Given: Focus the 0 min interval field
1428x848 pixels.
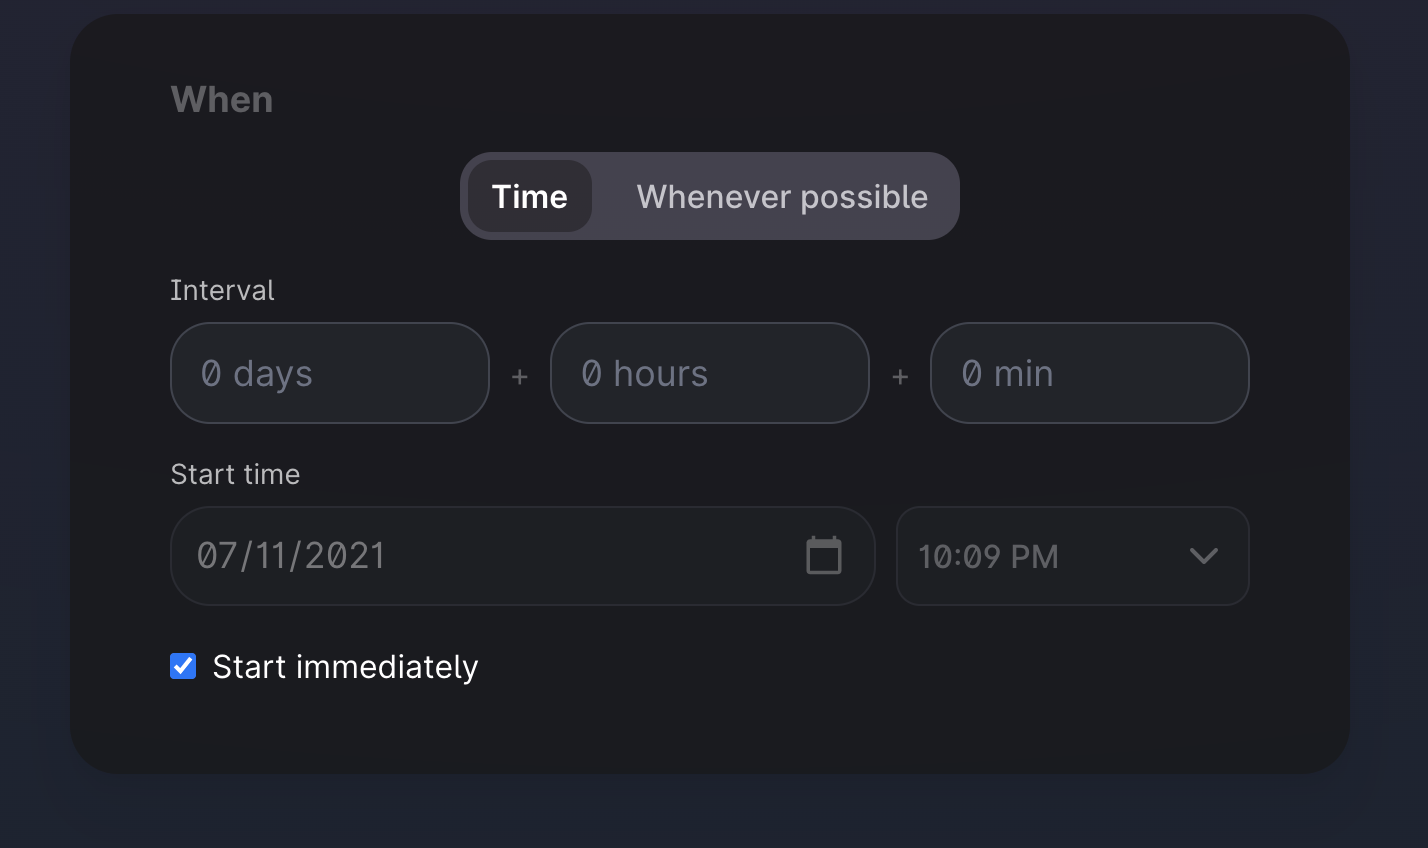Looking at the screenshot, I should click(x=1090, y=373).
